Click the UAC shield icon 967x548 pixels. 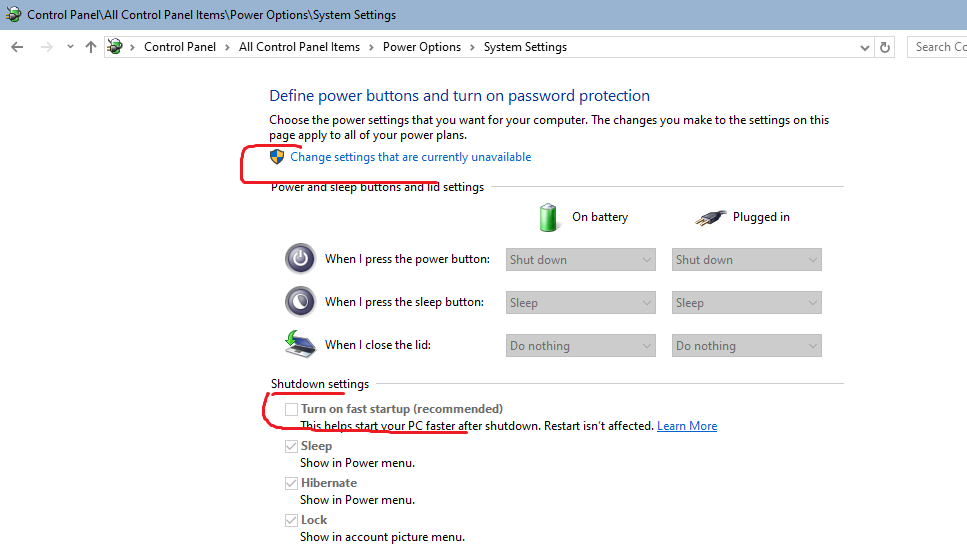coord(277,157)
